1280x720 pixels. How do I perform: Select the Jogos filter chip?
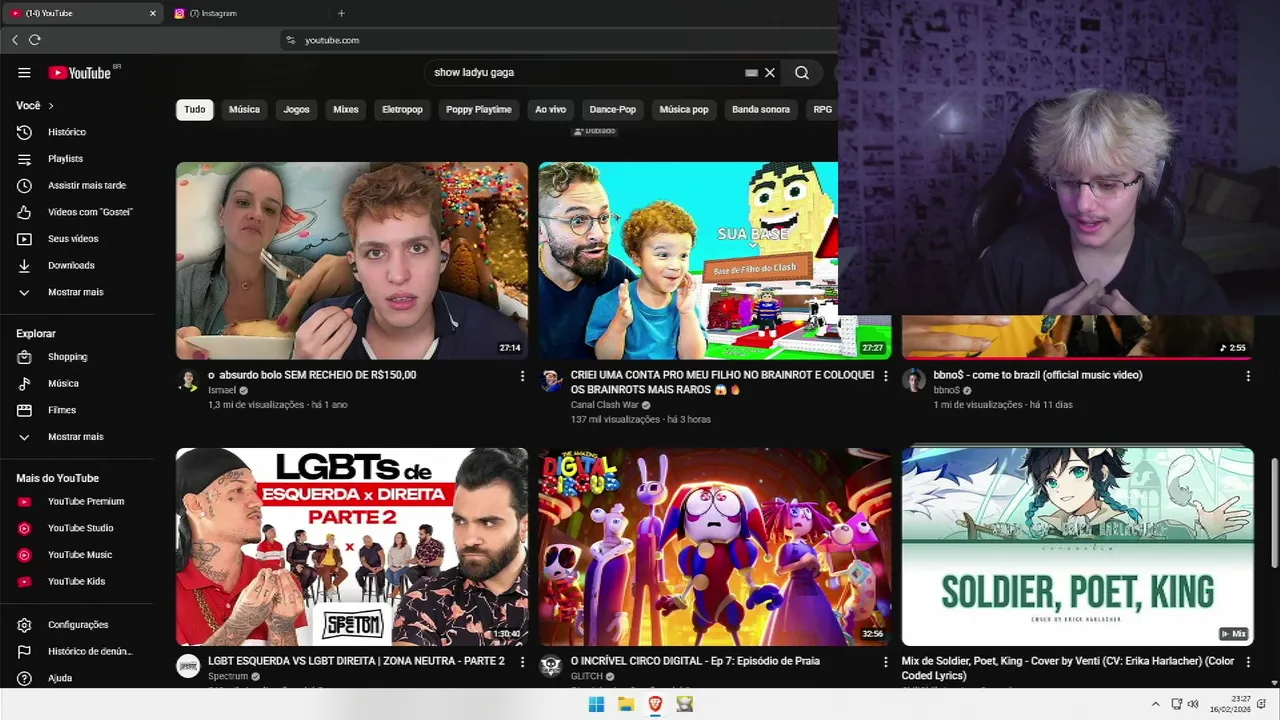pyautogui.click(x=296, y=110)
